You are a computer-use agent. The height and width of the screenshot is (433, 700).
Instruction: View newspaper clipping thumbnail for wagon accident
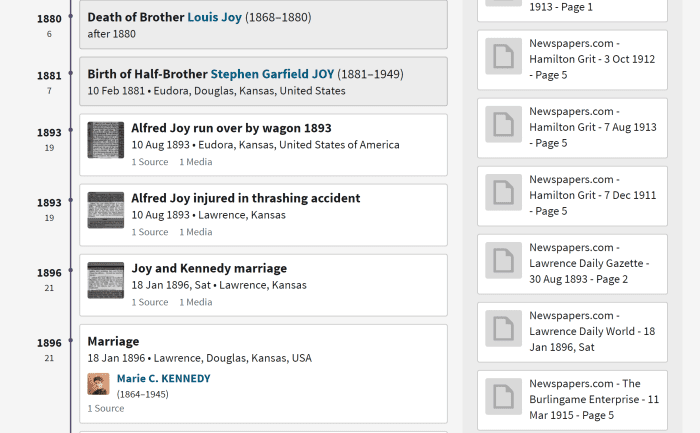(x=106, y=140)
